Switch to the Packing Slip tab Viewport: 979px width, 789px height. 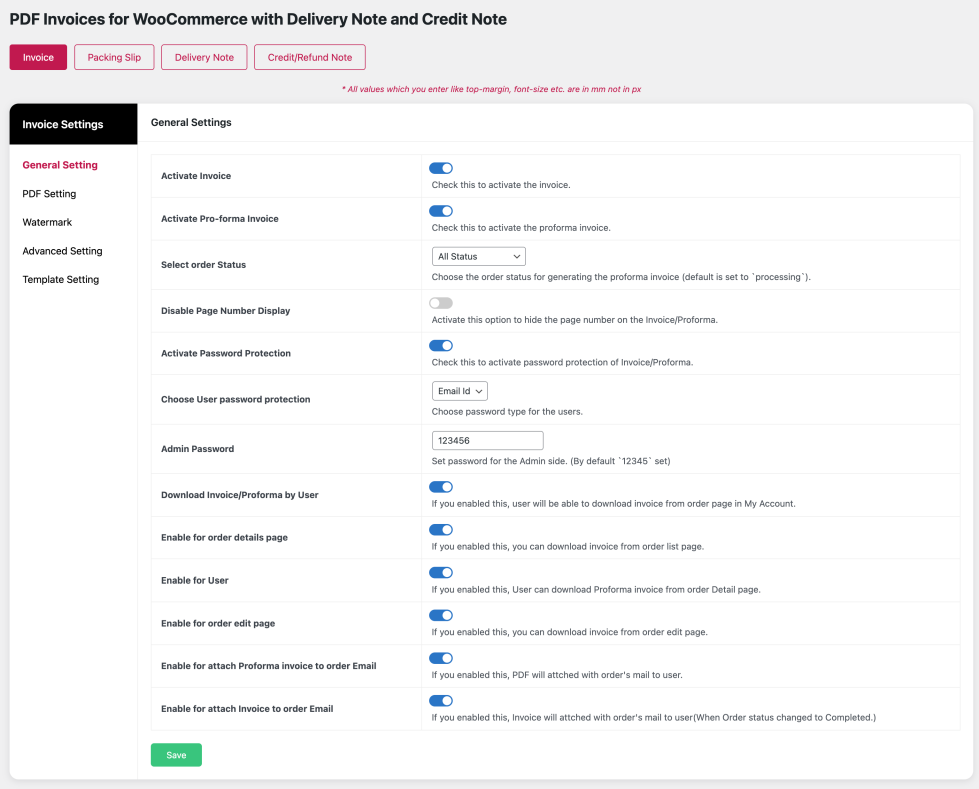tap(114, 58)
